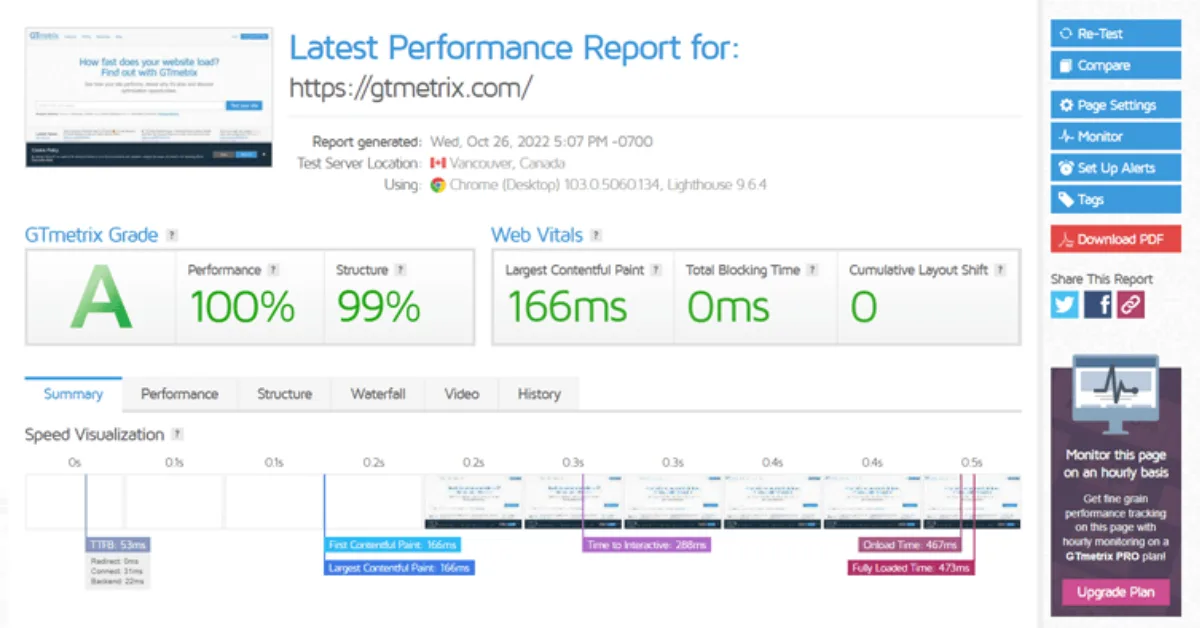Open the History tab
The image size is (1200, 628).
(538, 394)
